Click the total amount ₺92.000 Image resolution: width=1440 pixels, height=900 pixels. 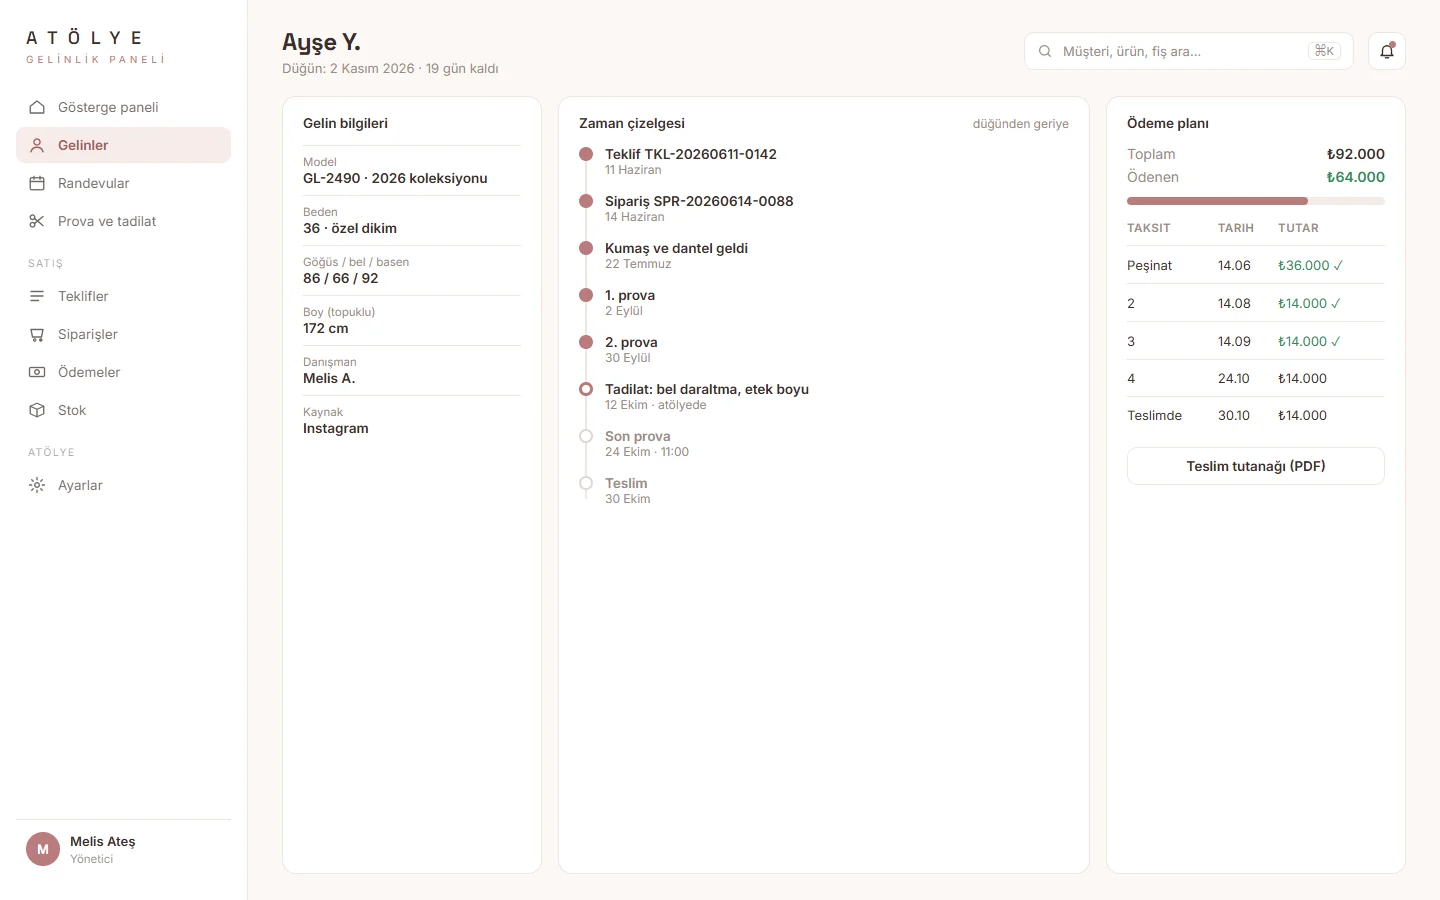click(1356, 154)
